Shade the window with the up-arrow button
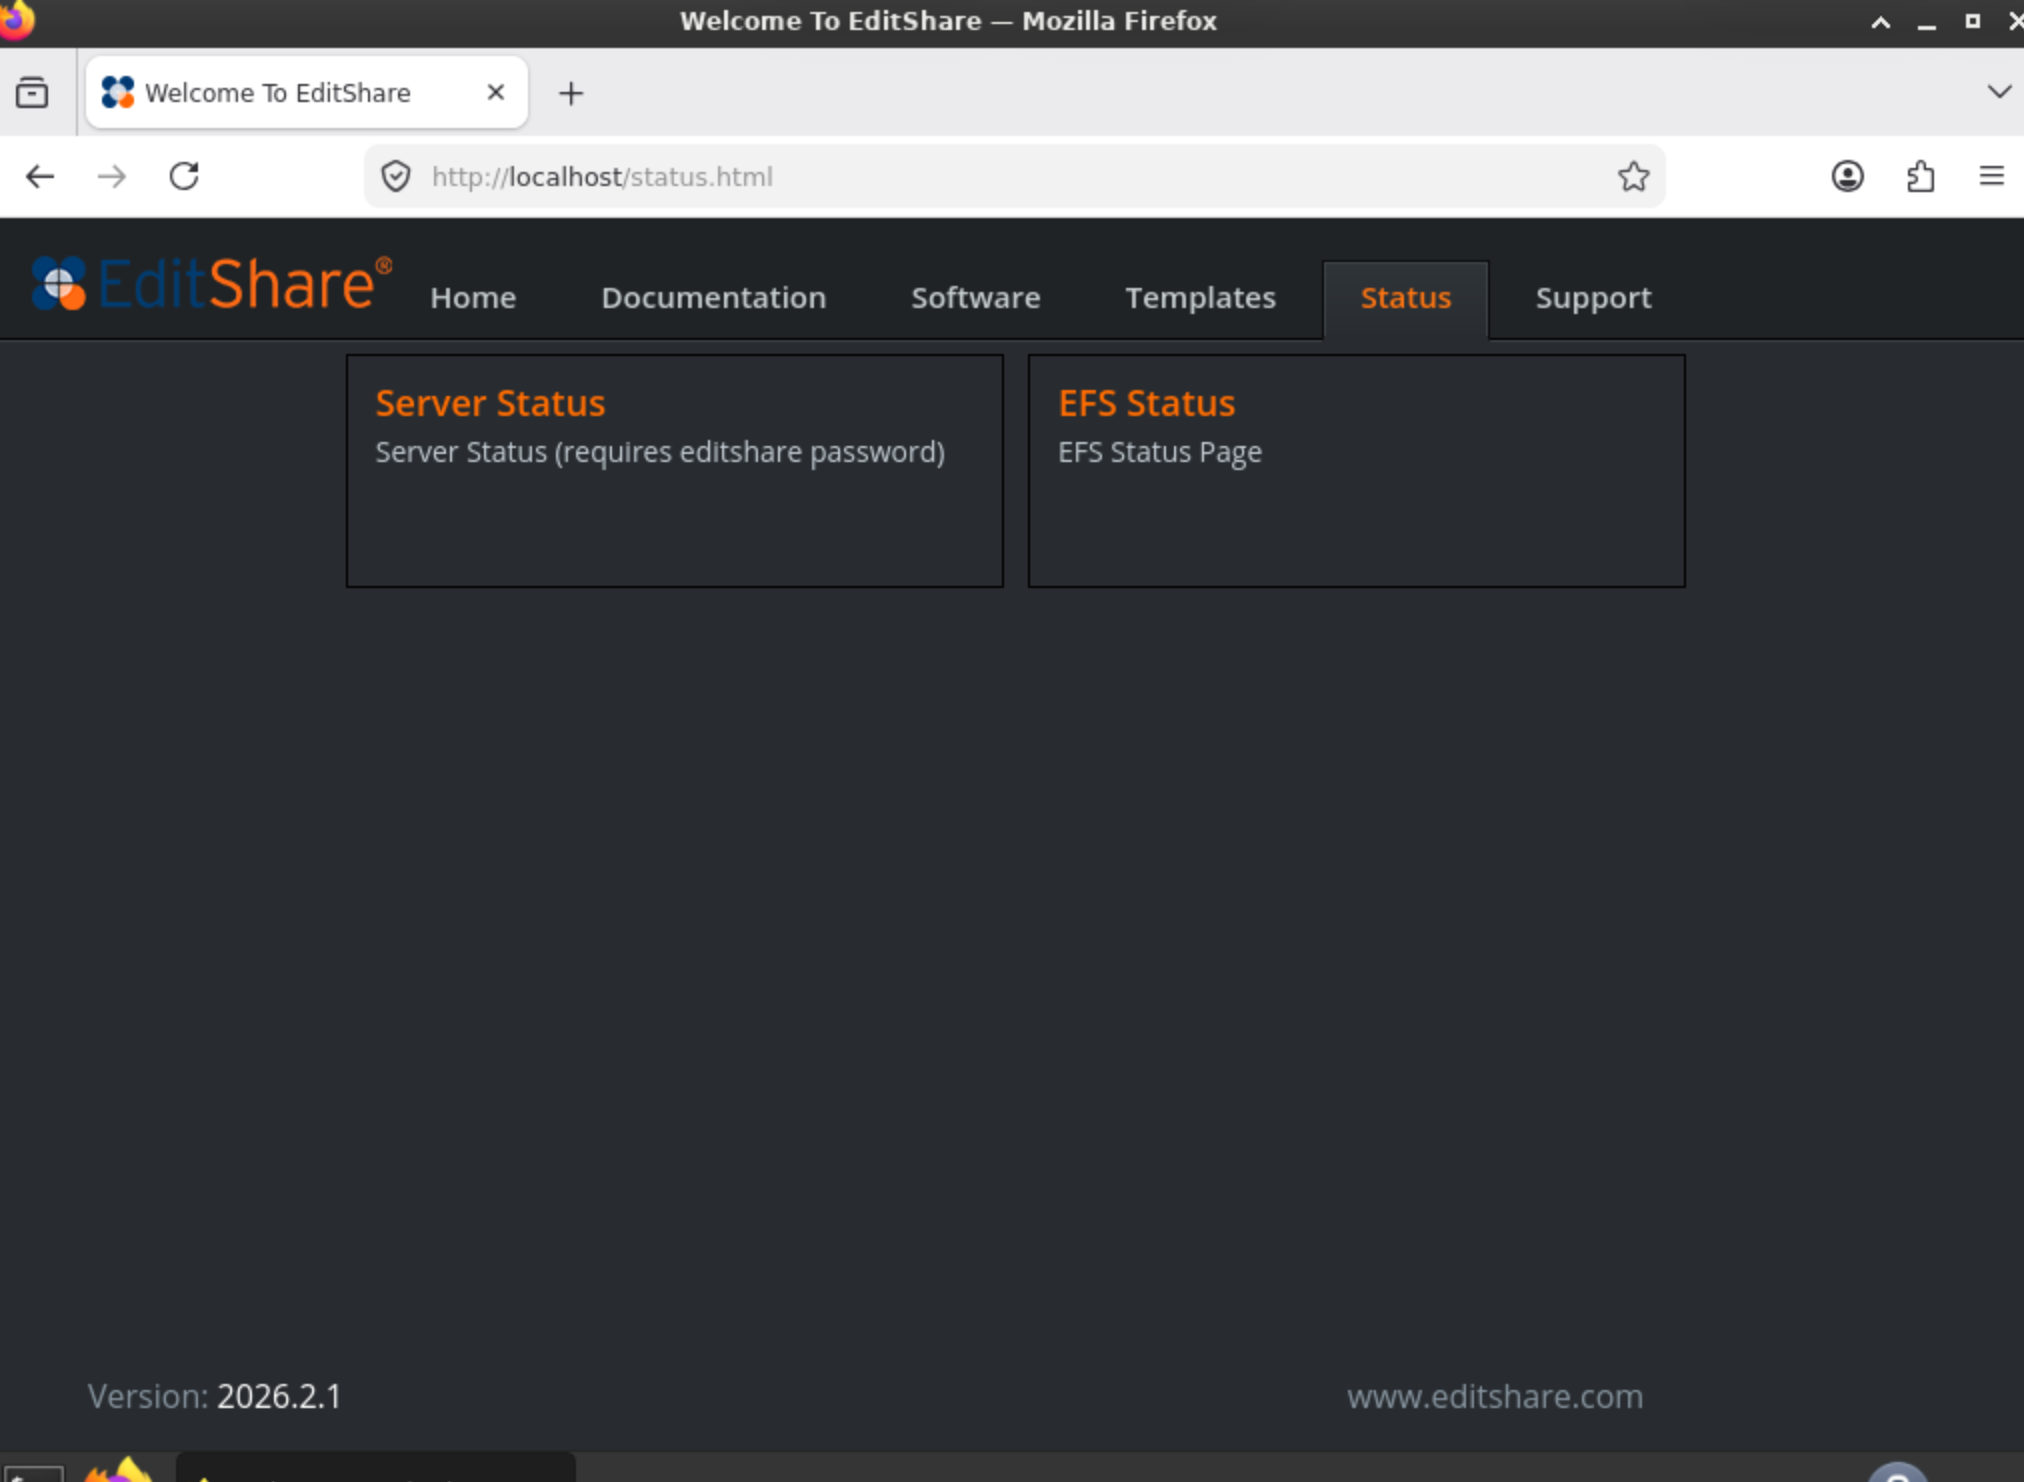This screenshot has width=2024, height=1482. pyautogui.click(x=1880, y=22)
